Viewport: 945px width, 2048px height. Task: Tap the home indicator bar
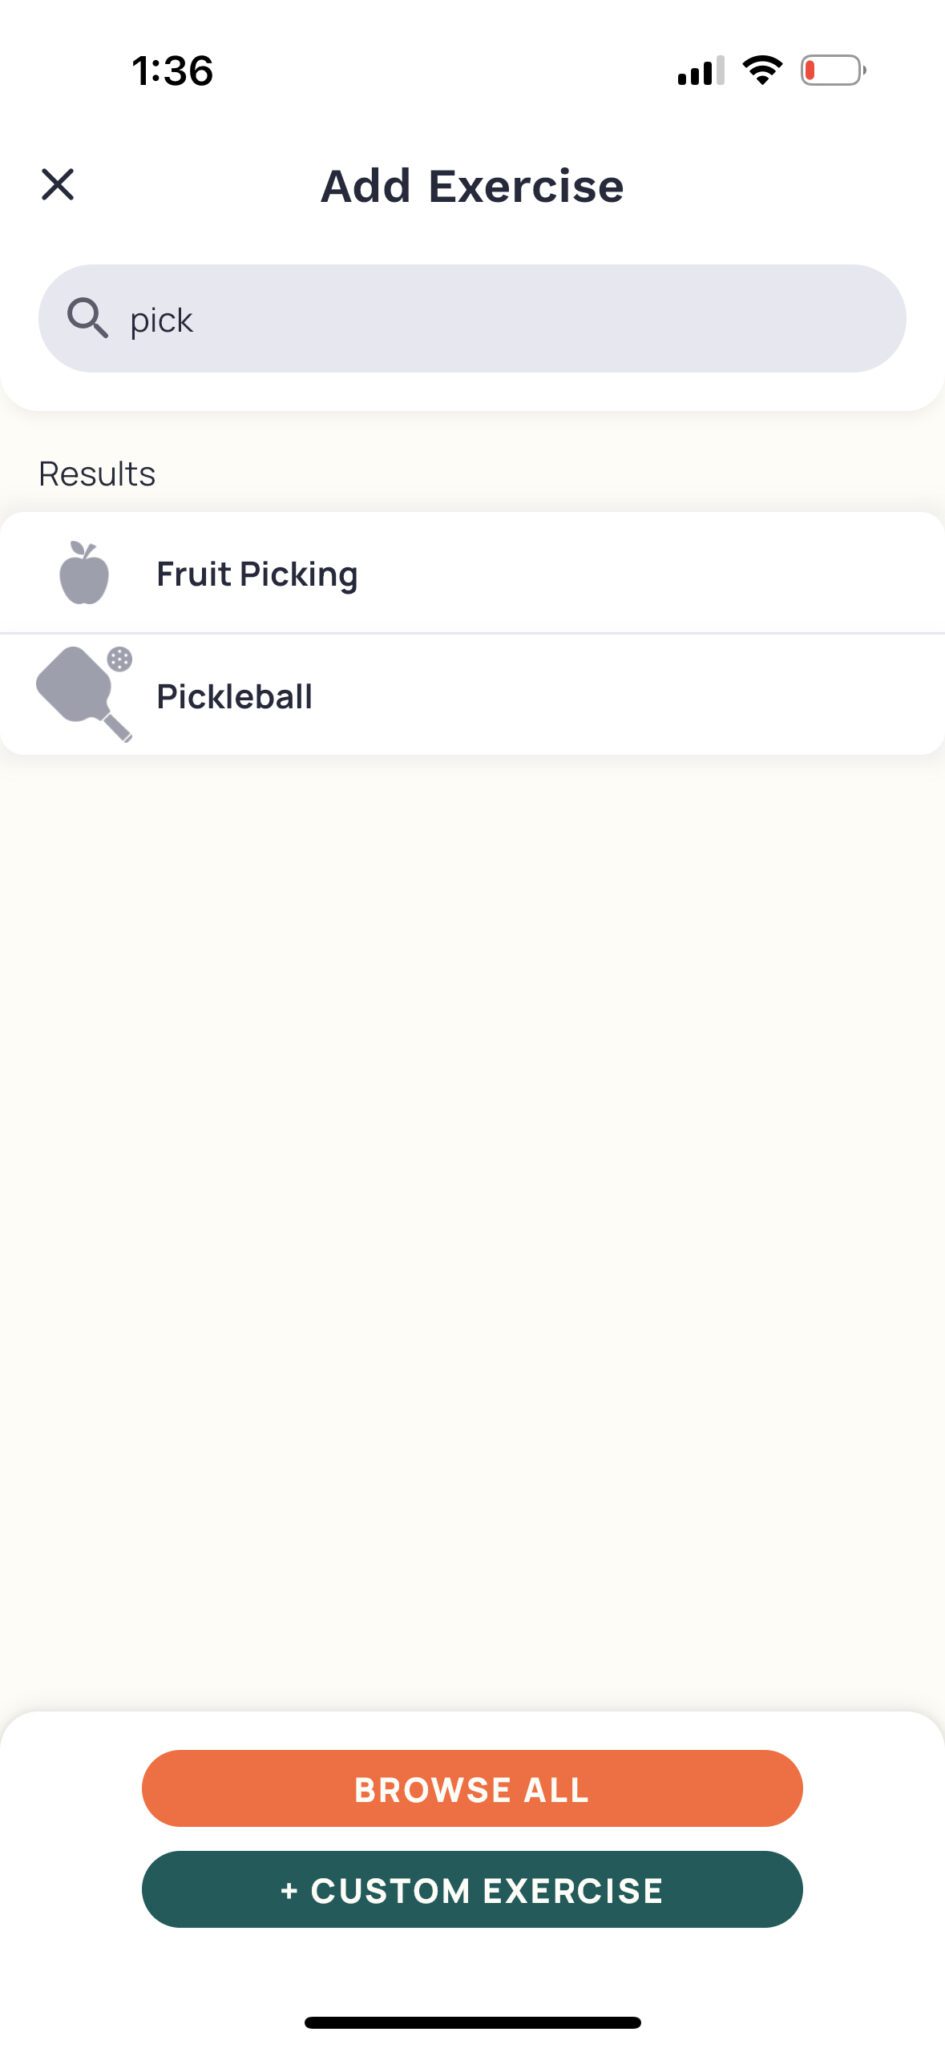(x=472, y=2022)
